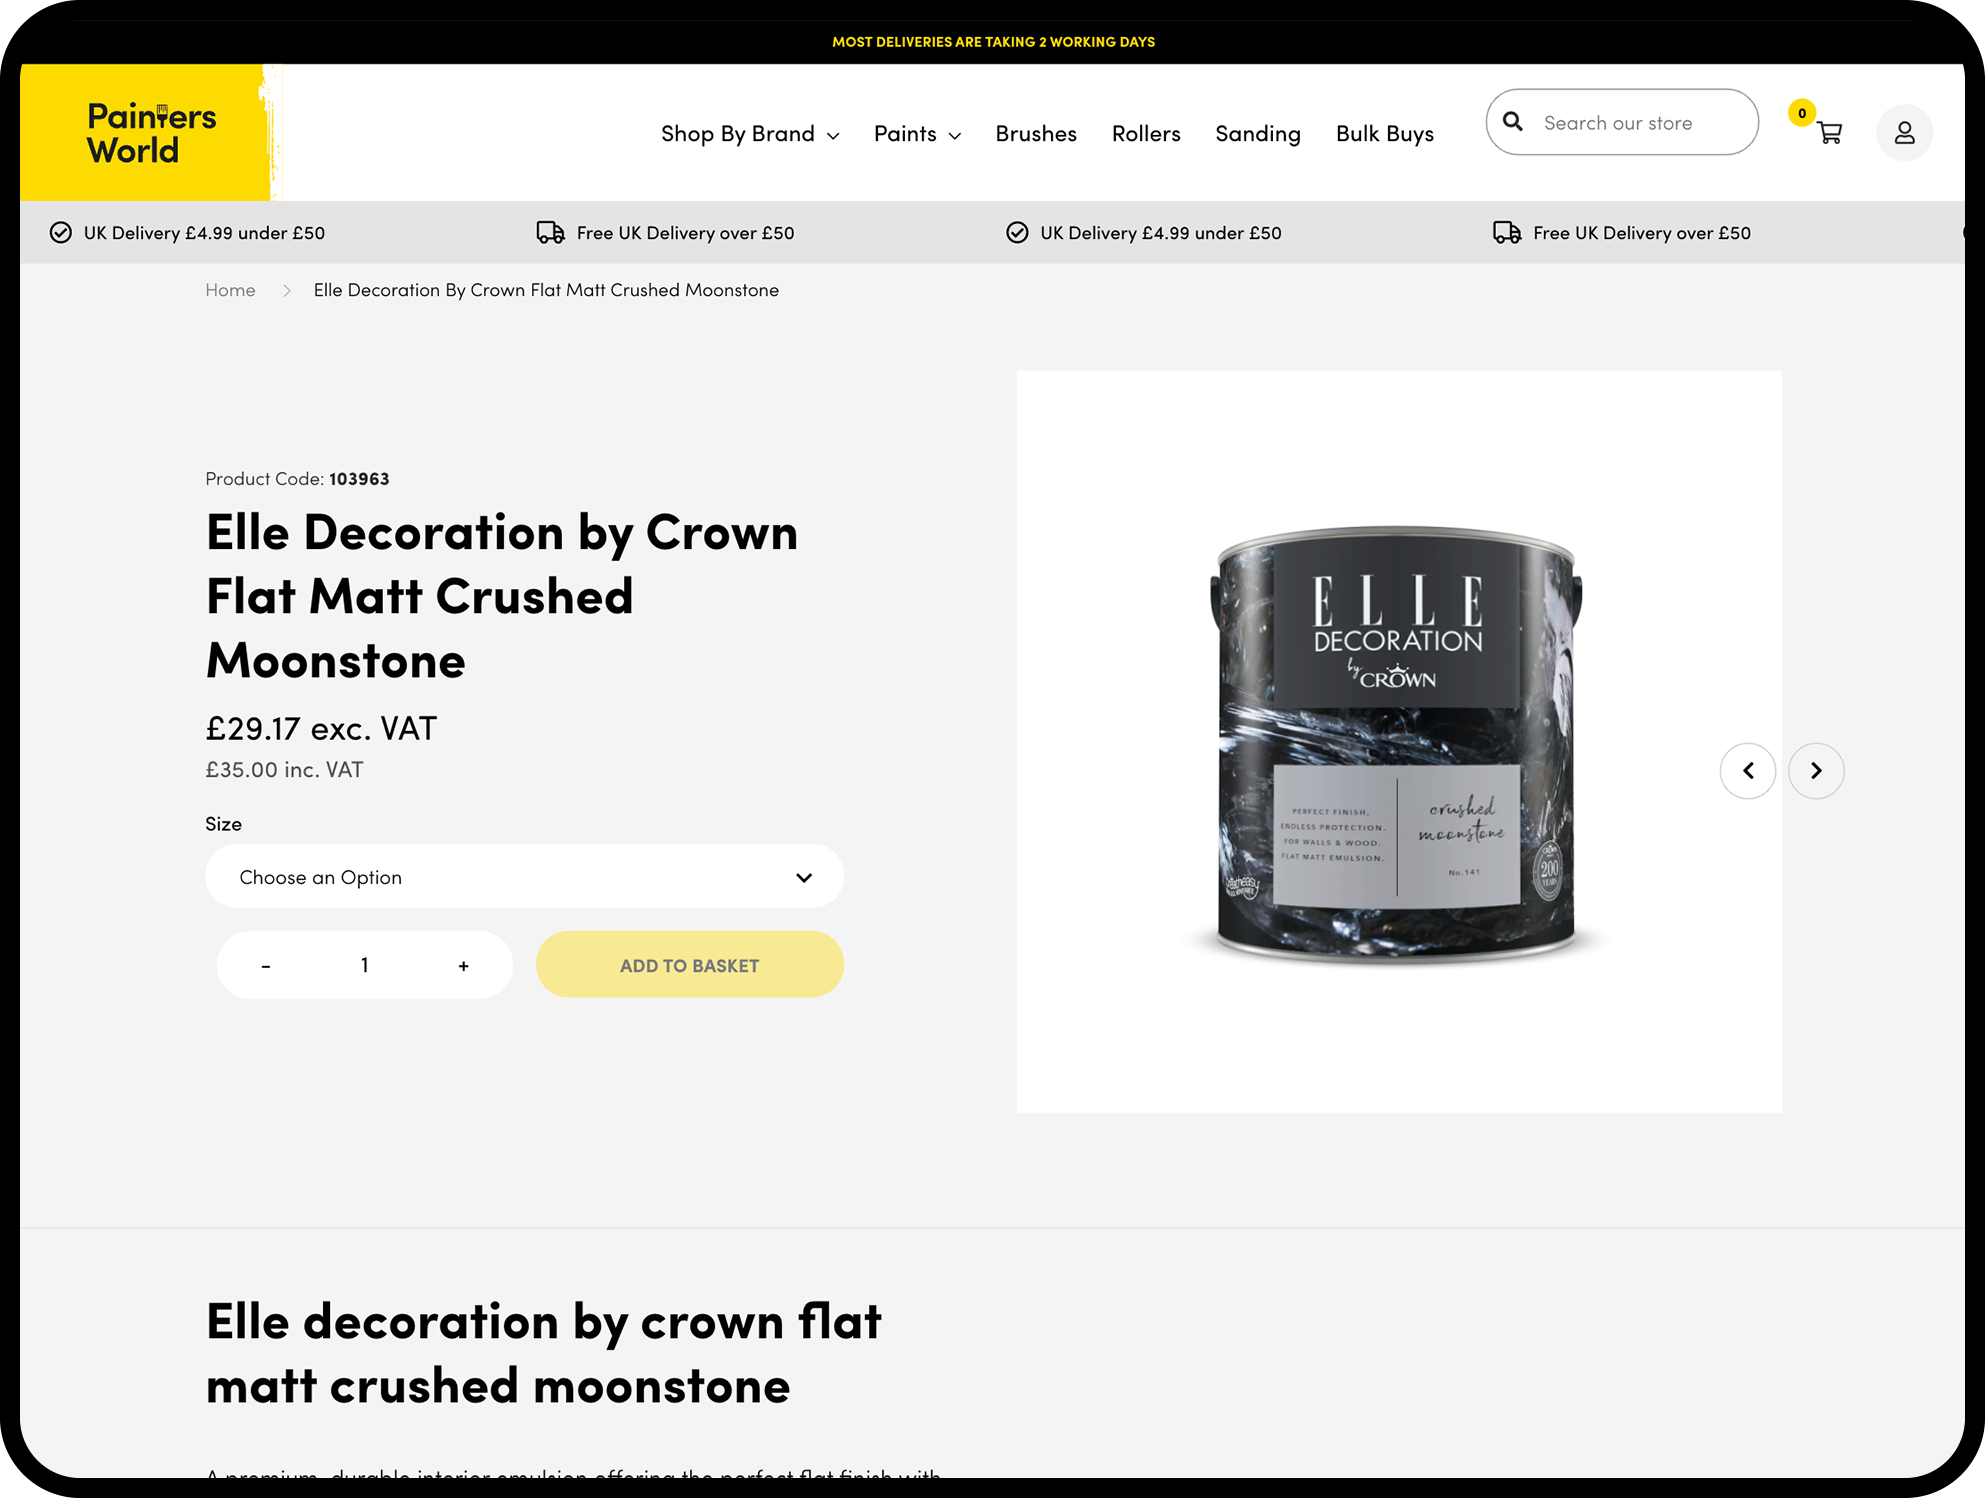Open the Bulk Buys menu item
The width and height of the screenshot is (1985, 1498).
1384,134
